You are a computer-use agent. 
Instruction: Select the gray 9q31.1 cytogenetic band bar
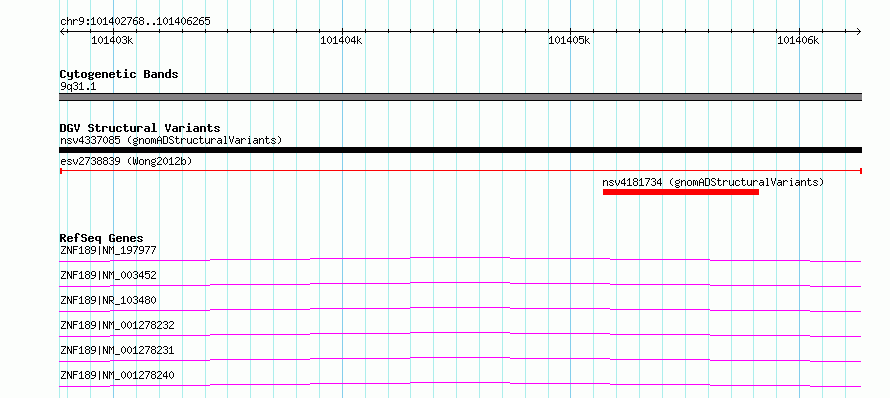pyautogui.click(x=460, y=97)
